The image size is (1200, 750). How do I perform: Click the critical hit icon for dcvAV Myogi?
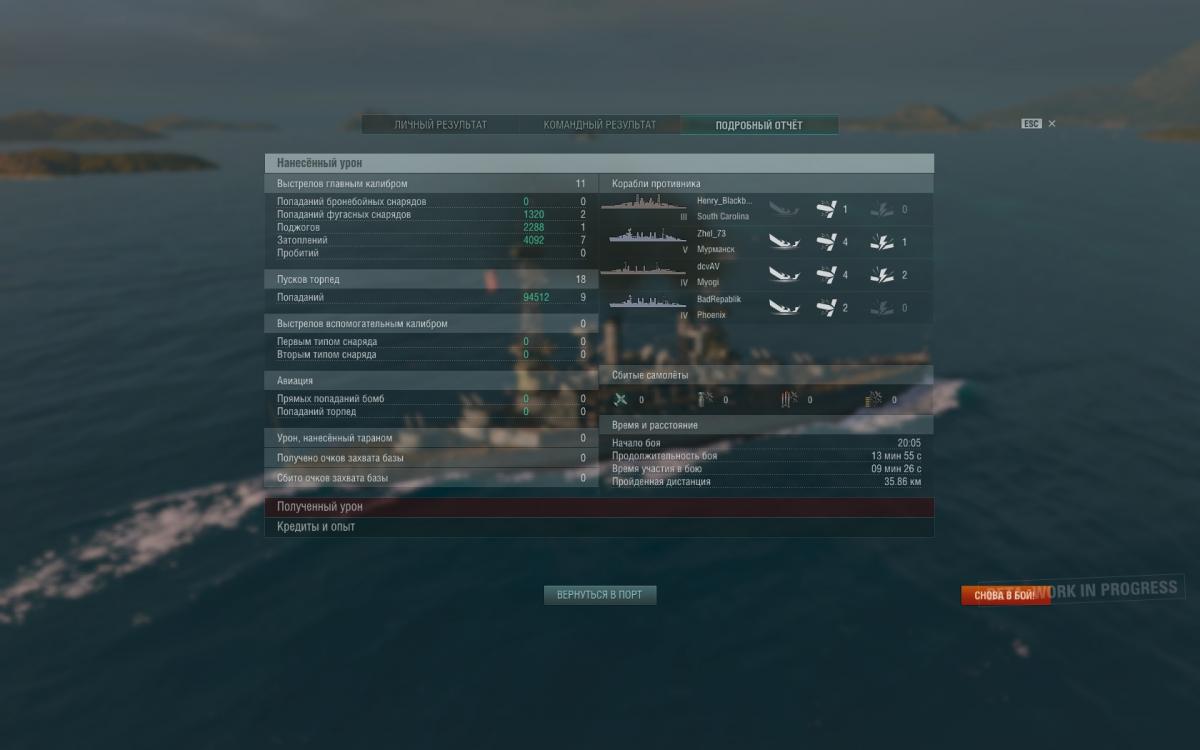coord(881,275)
